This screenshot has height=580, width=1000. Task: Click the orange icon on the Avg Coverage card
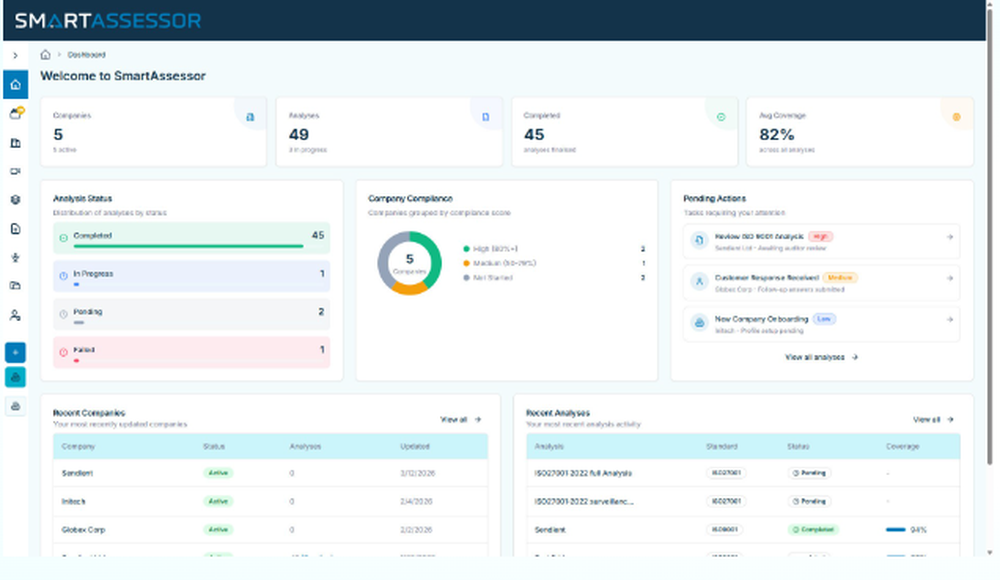[957, 119]
